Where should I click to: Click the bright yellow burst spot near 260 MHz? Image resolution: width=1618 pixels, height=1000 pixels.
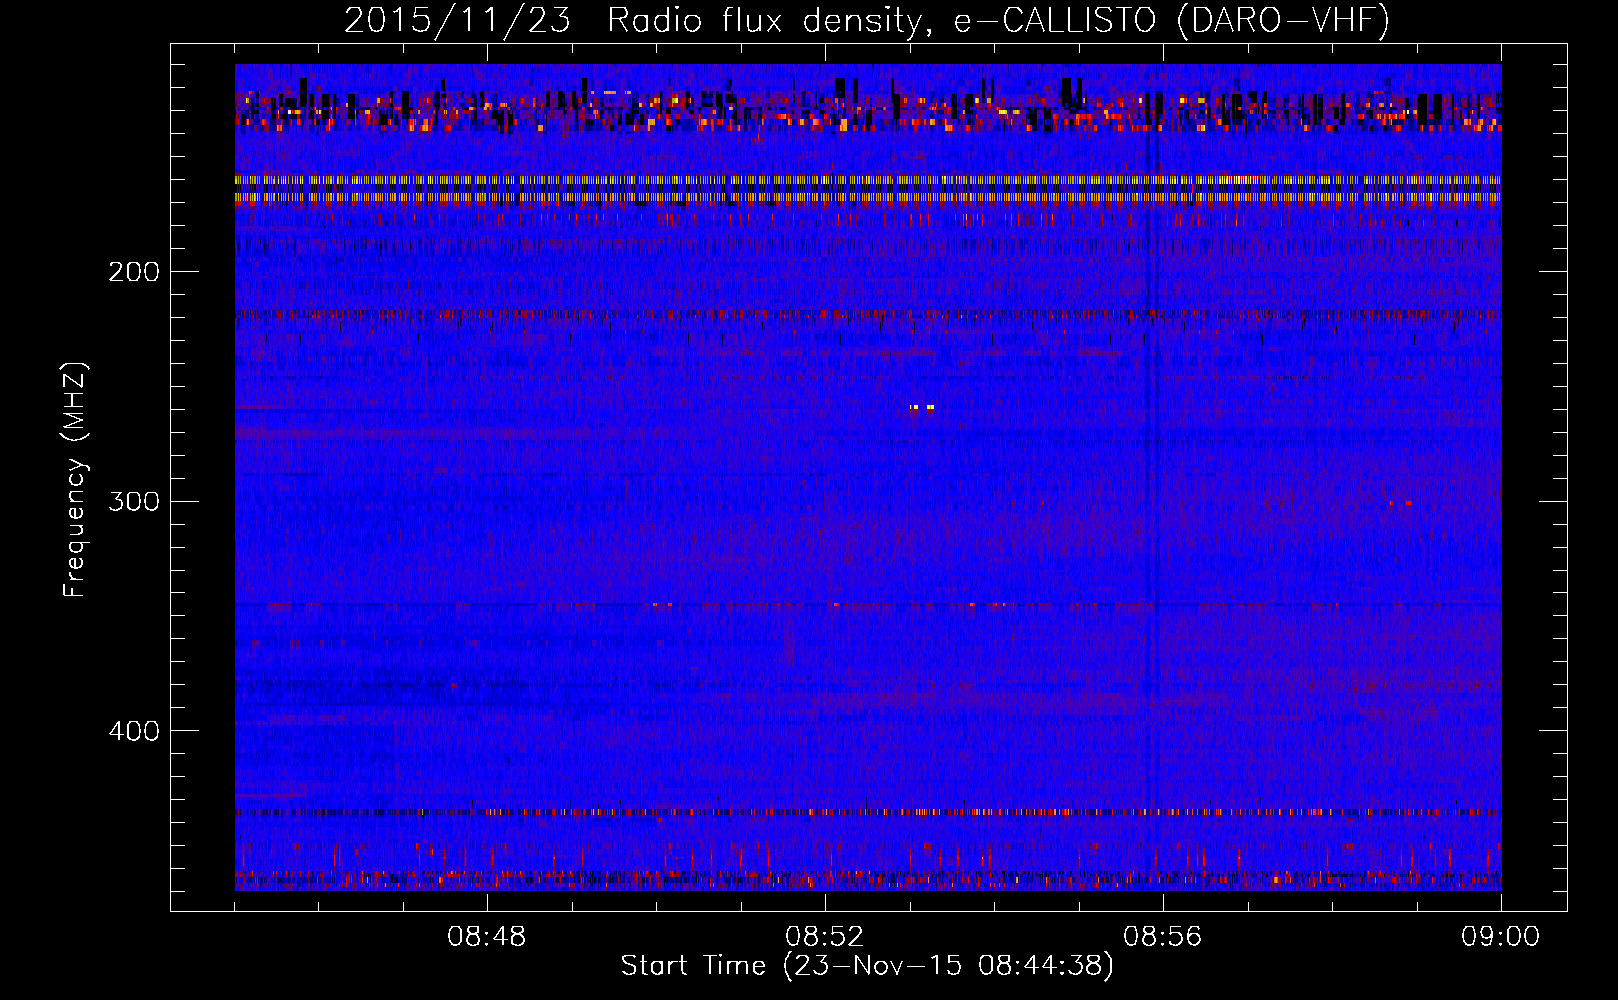tap(922, 408)
